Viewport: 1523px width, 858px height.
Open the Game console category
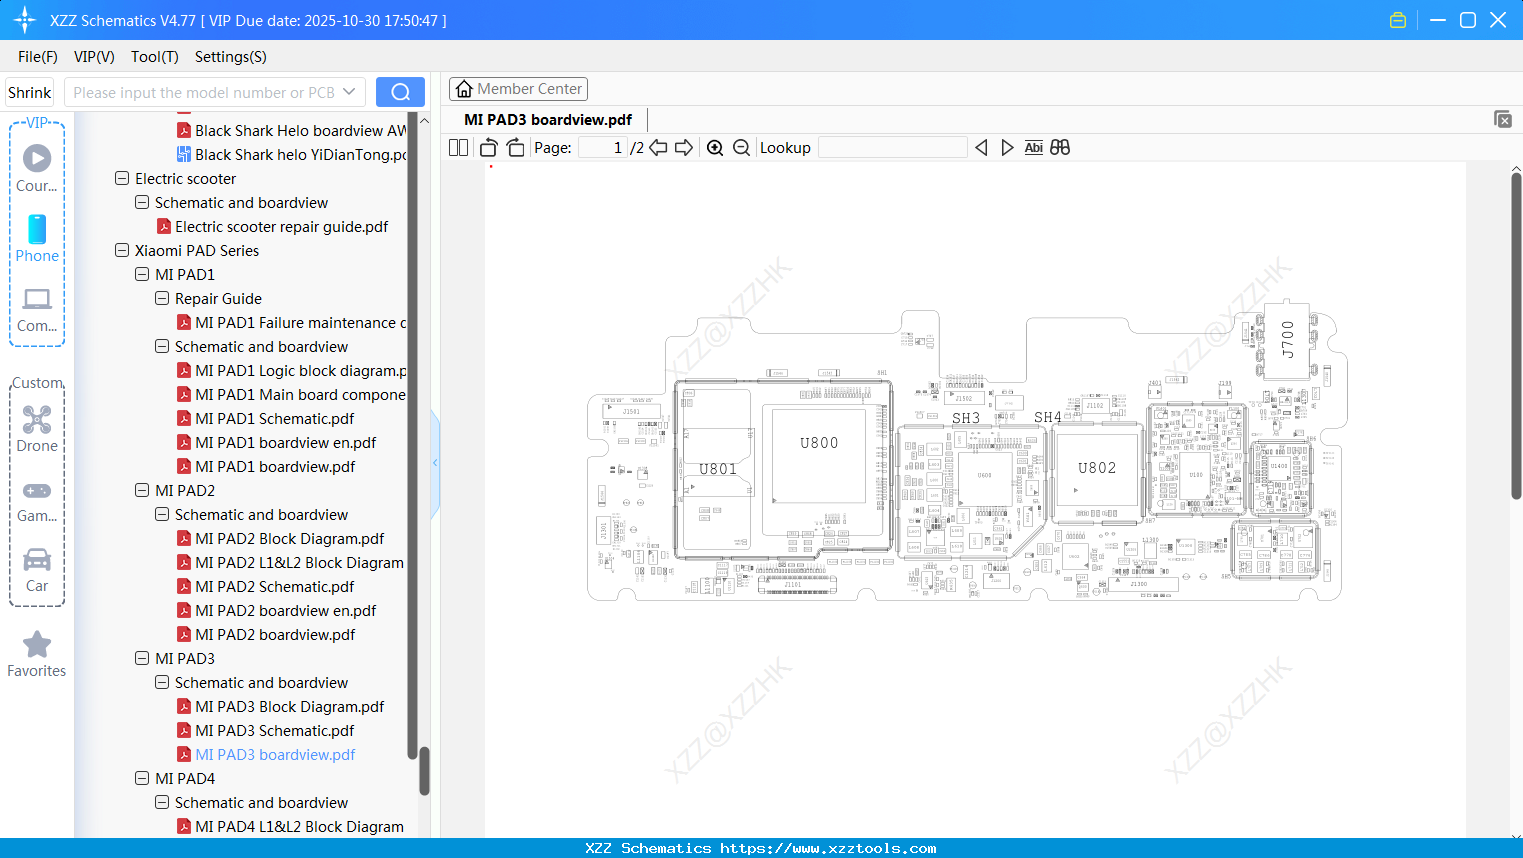[x=37, y=500]
